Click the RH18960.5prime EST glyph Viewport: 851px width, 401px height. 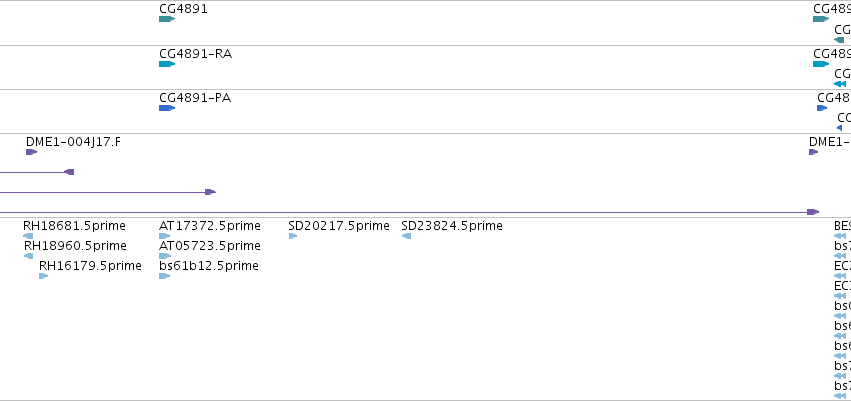click(28, 256)
